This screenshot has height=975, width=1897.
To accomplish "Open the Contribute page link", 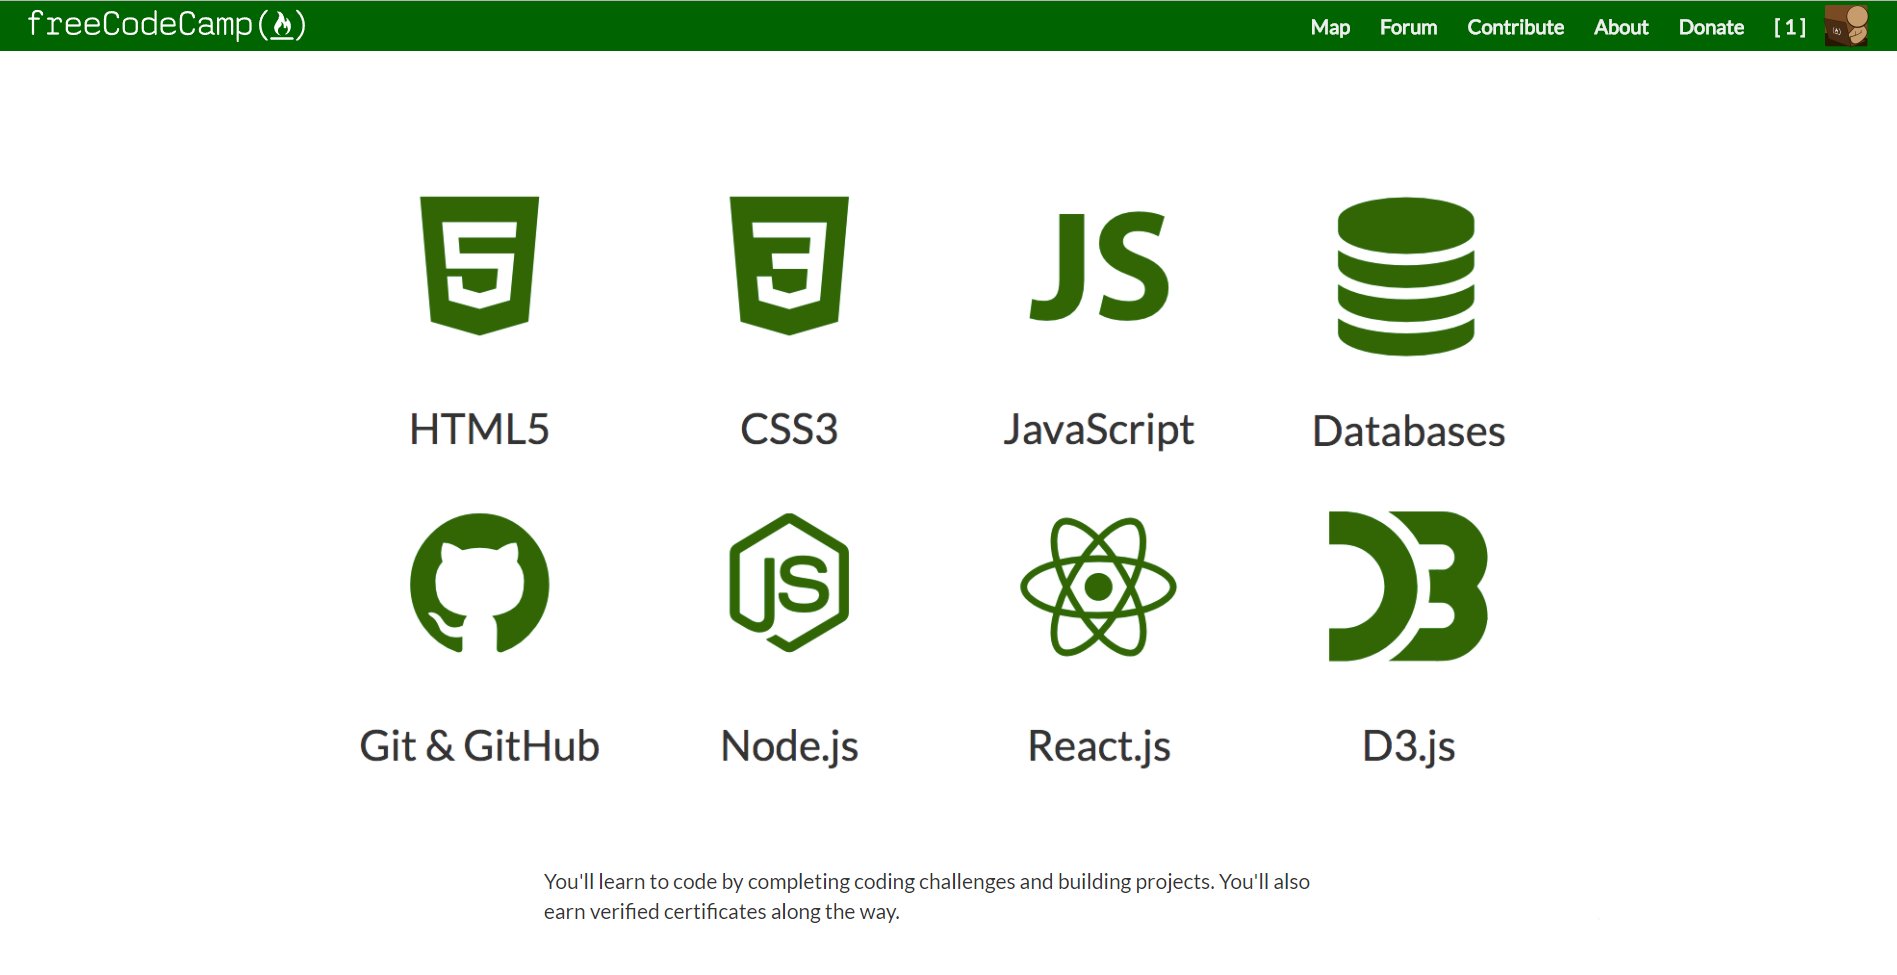I will pos(1515,27).
